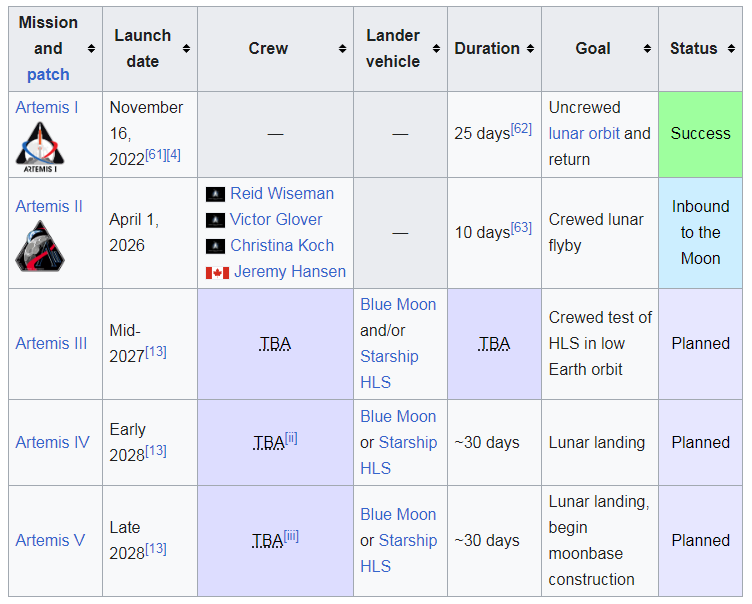Click the TBA crew cell for Artemis III
The width and height of the screenshot is (752, 604).
point(275,344)
